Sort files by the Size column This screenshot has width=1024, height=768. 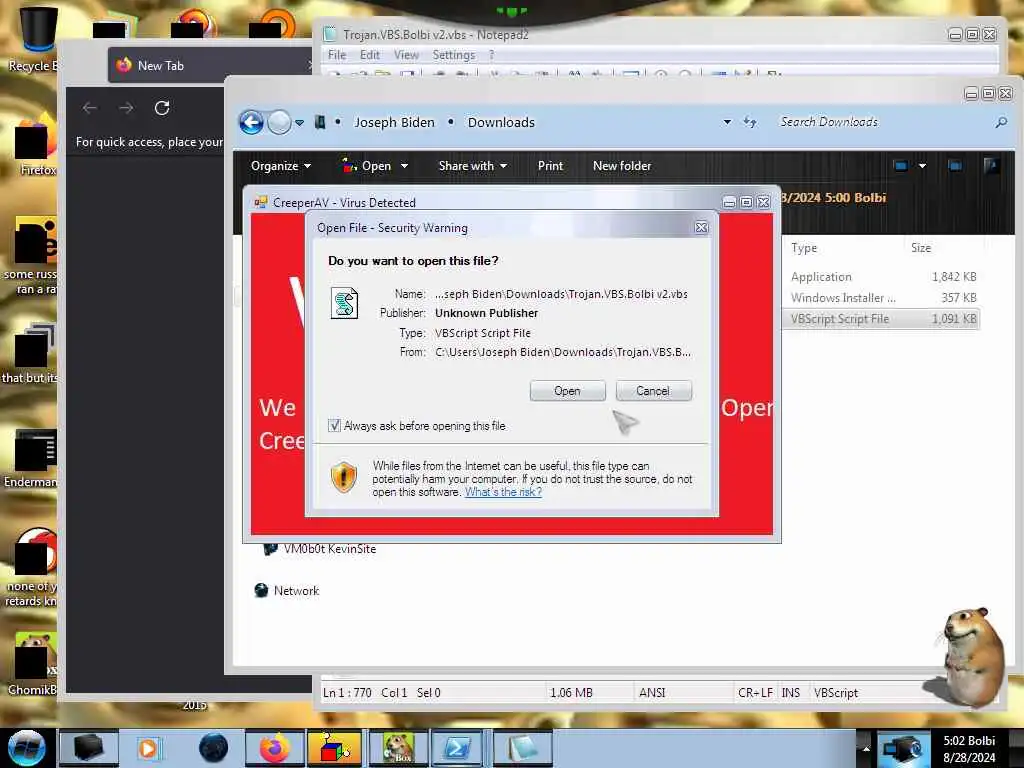click(921, 248)
